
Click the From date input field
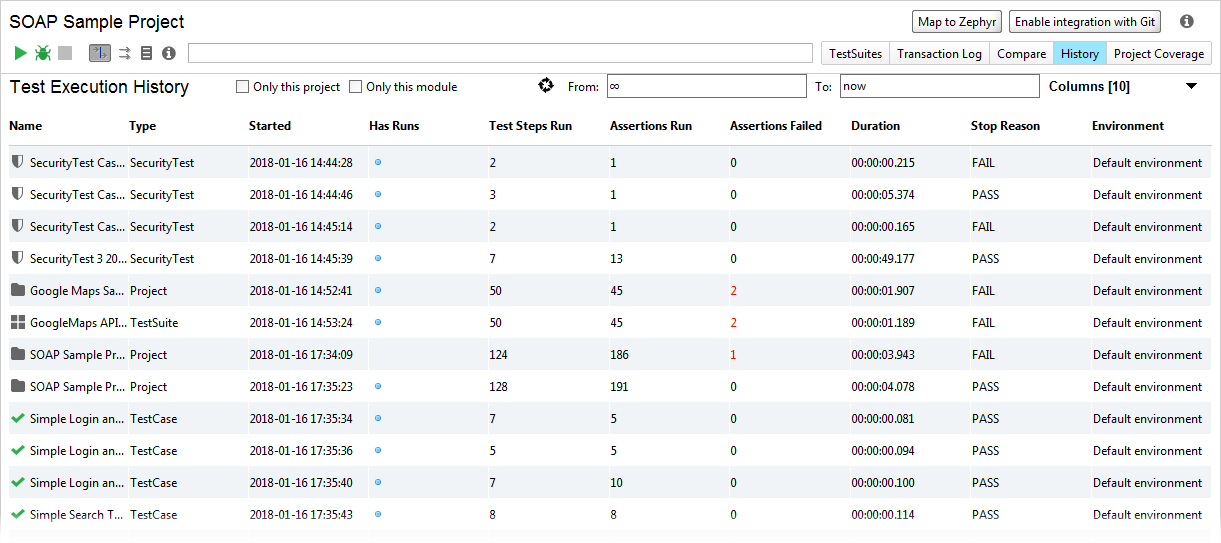[x=704, y=87]
